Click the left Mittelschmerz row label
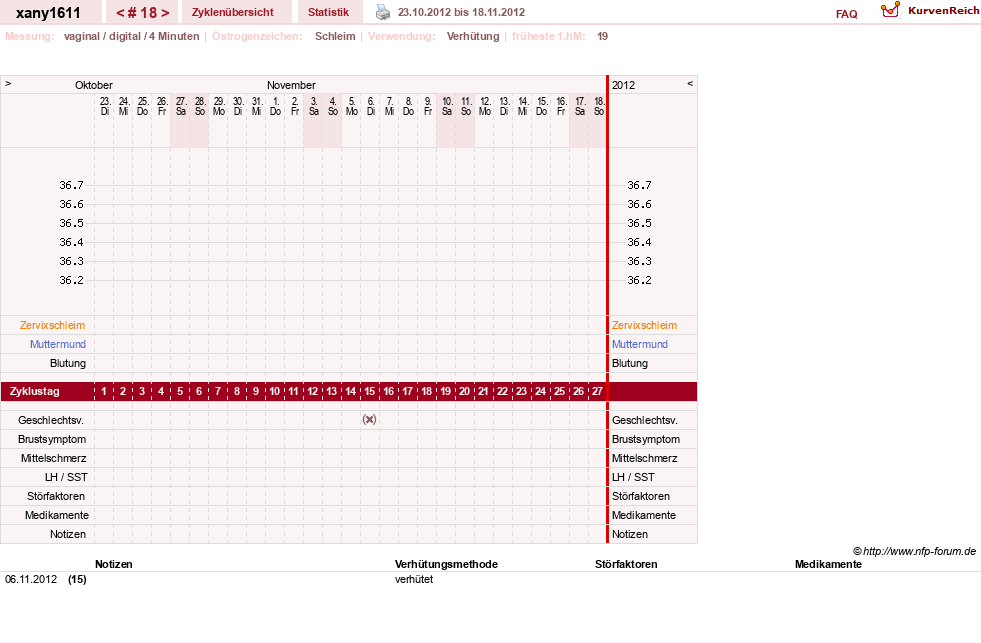The width and height of the screenshot is (981, 643). (x=54, y=458)
